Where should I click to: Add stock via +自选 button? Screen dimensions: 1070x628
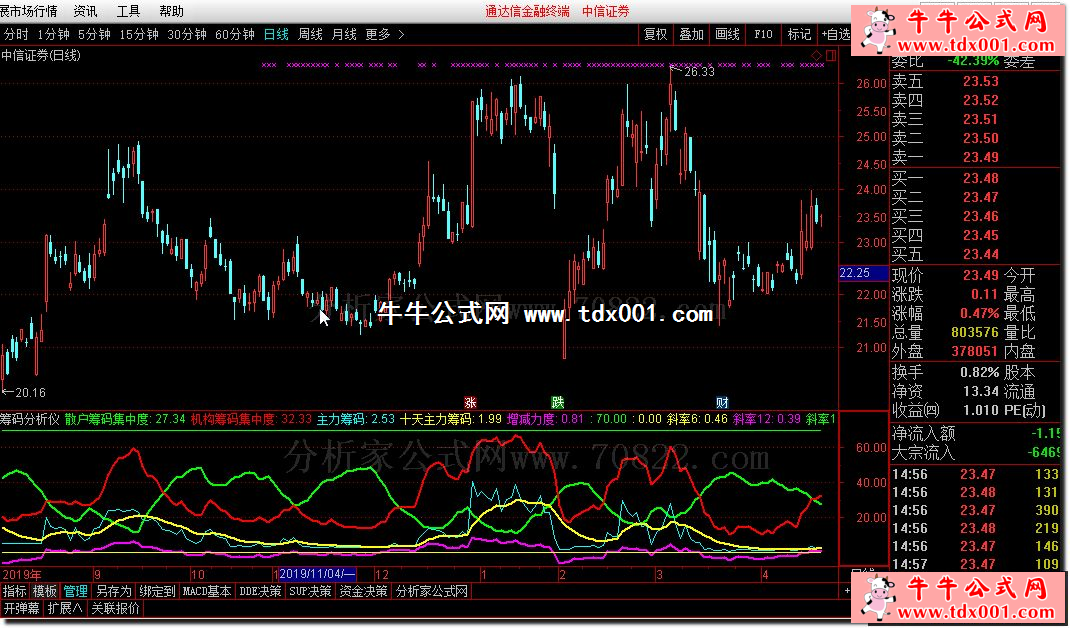tap(836, 34)
